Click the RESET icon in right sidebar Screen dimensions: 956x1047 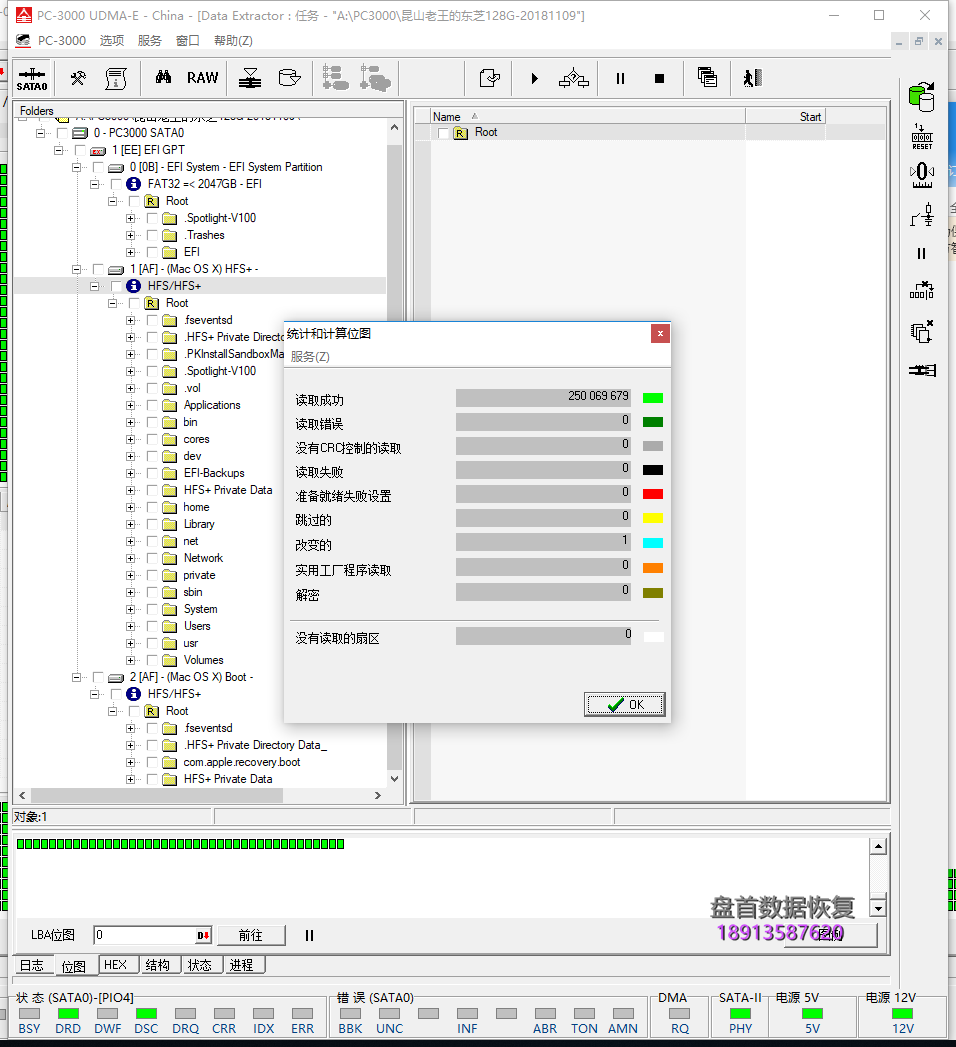[921, 137]
